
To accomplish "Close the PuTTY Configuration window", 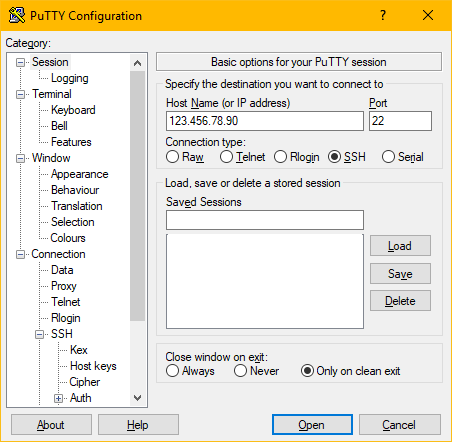I will click(428, 15).
